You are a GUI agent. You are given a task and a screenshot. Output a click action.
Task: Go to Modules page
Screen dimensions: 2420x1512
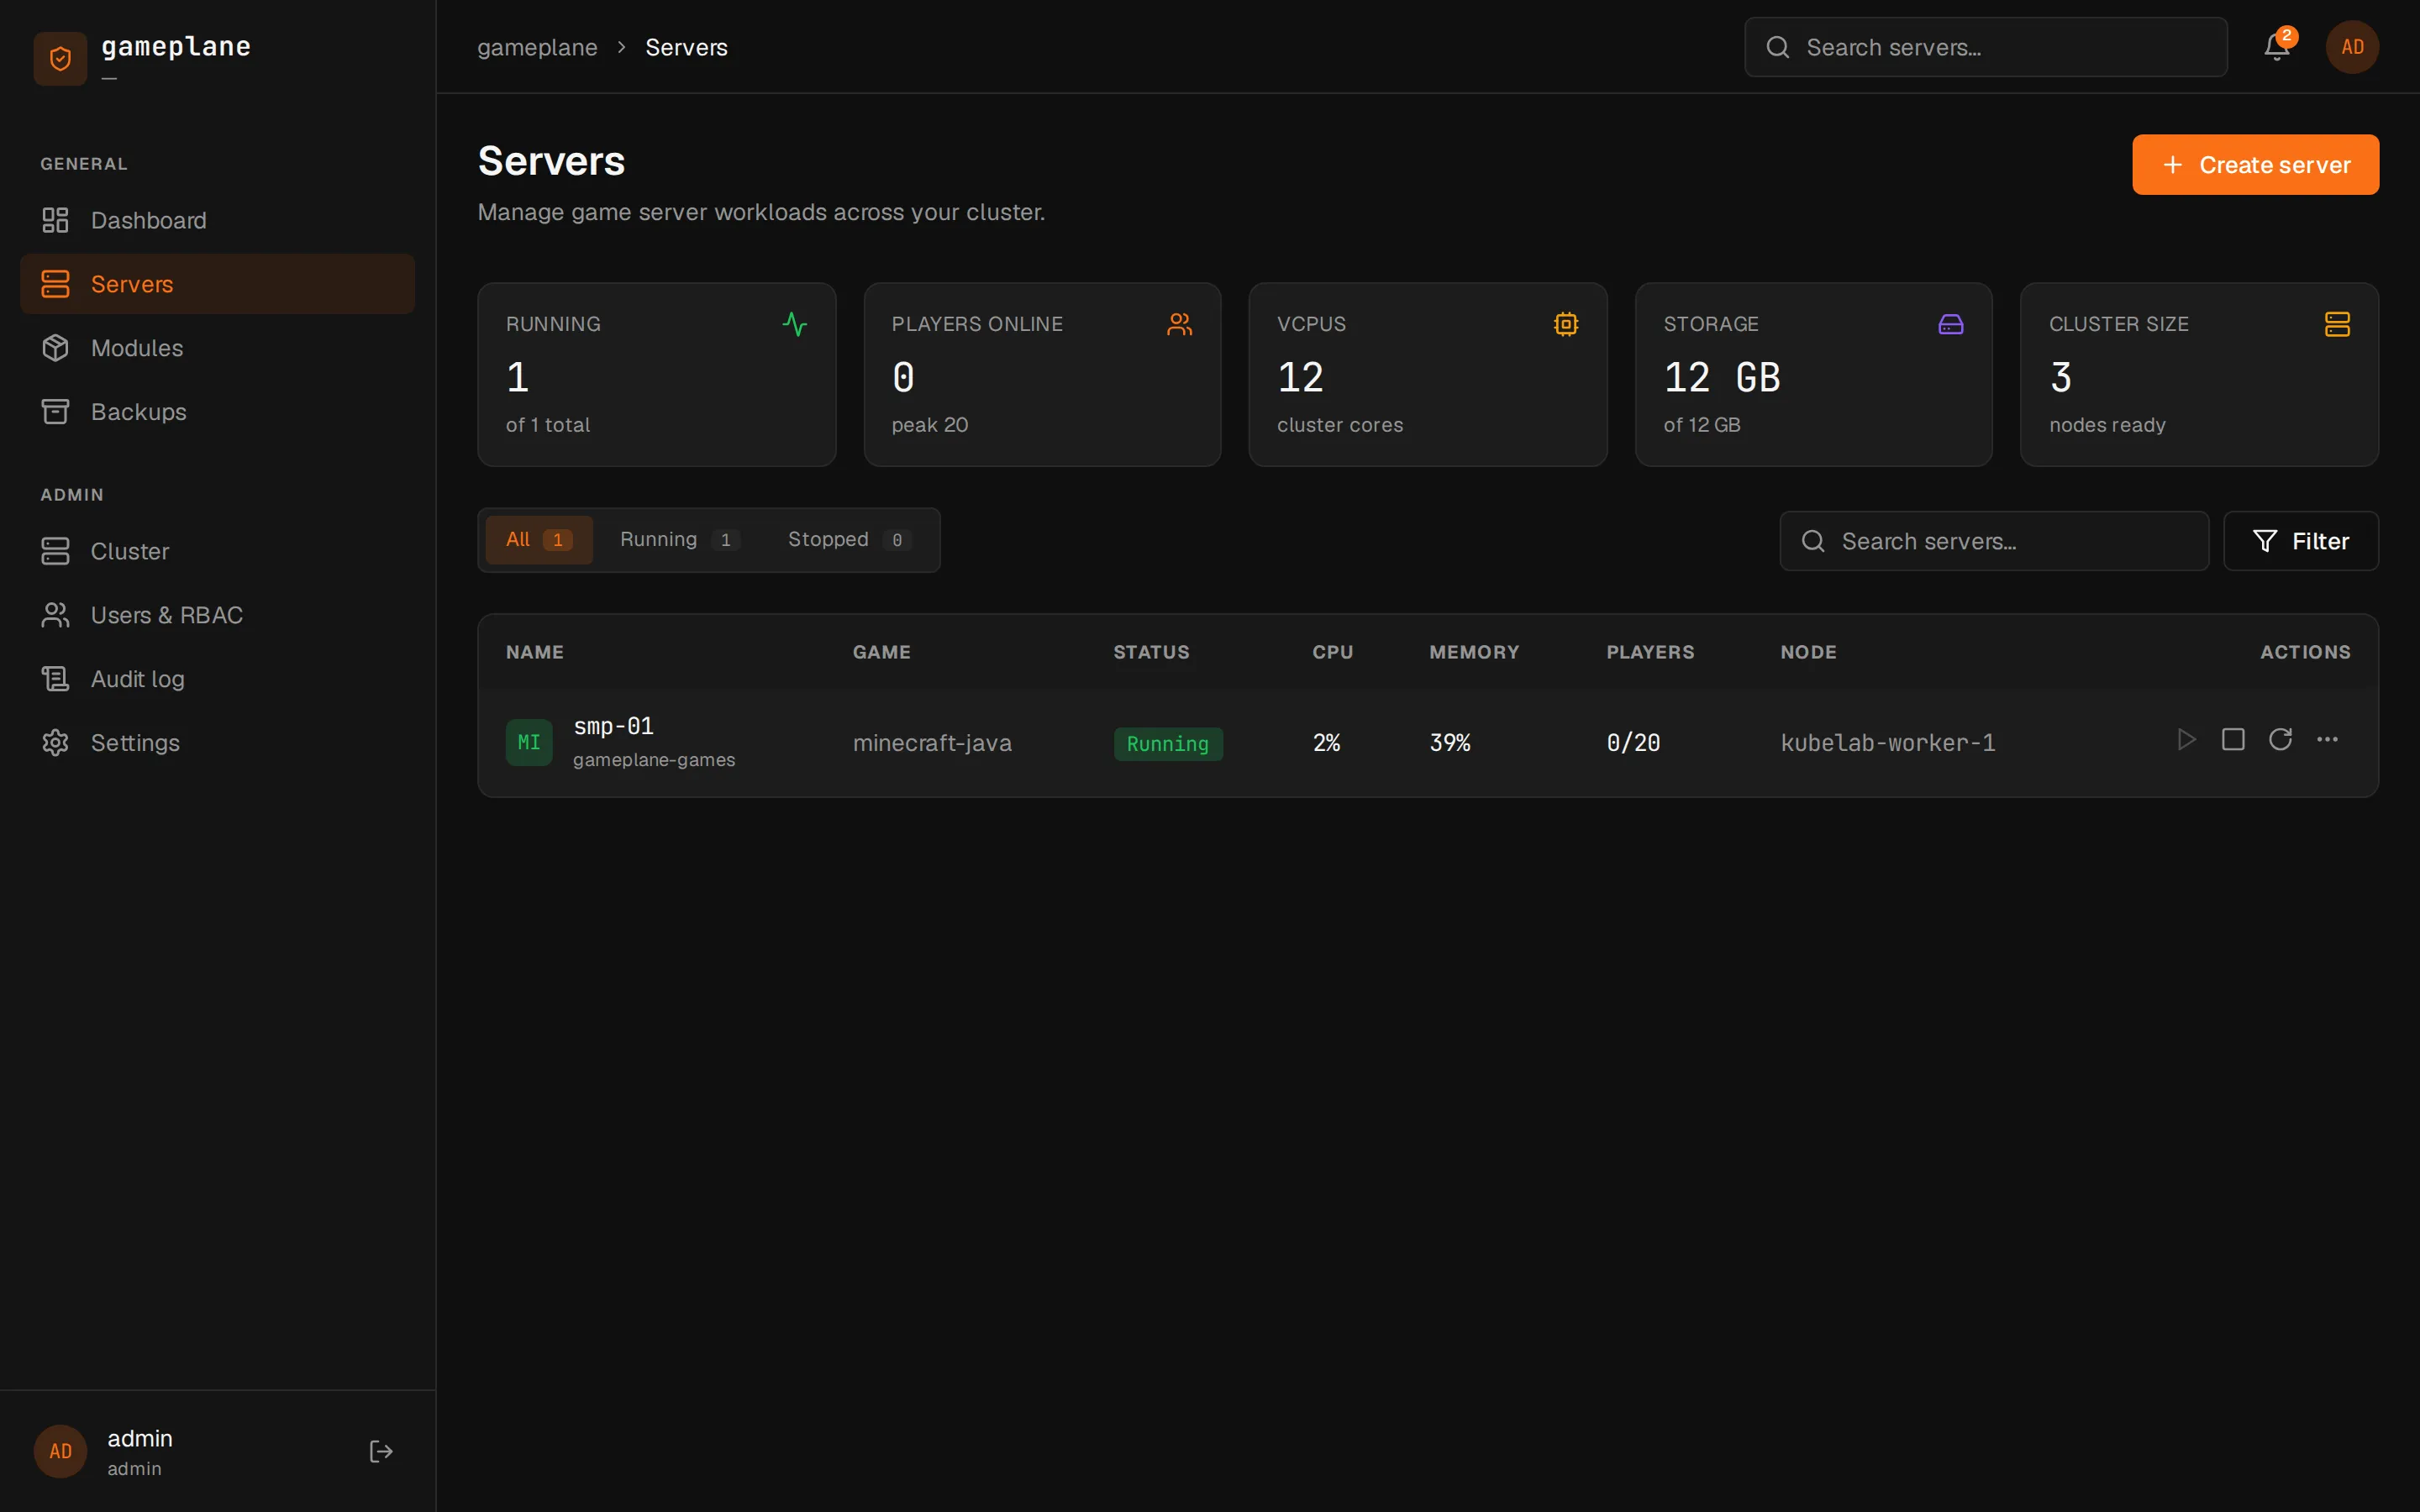pyautogui.click(x=217, y=348)
